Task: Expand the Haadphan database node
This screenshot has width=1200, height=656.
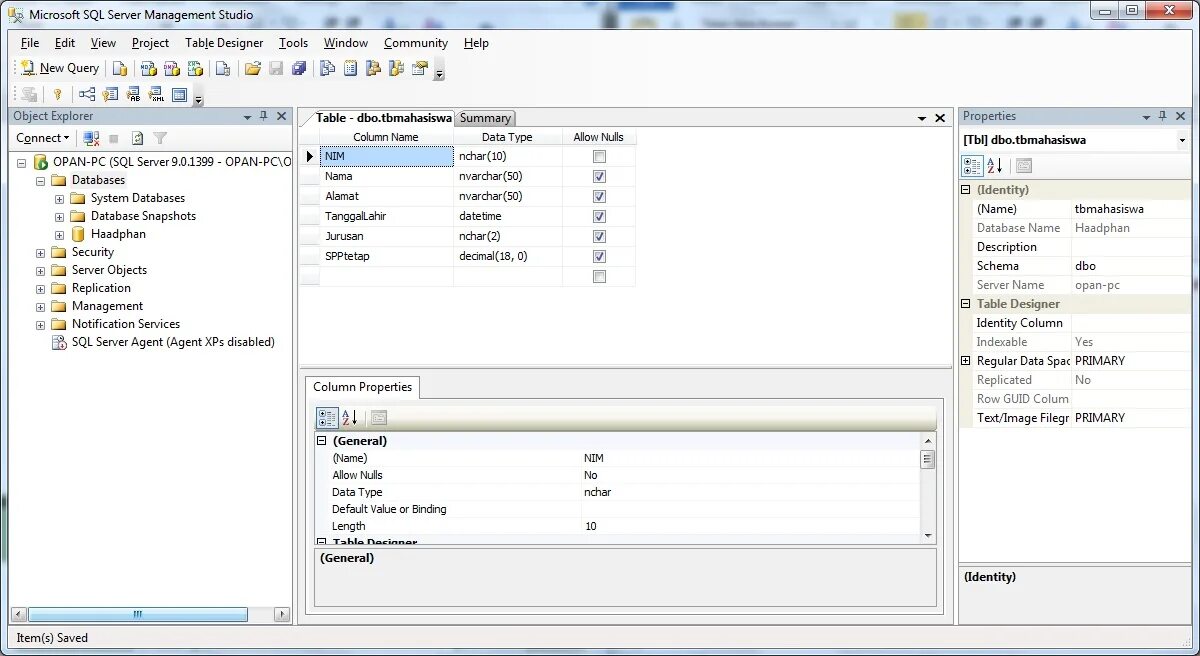Action: [x=59, y=235]
